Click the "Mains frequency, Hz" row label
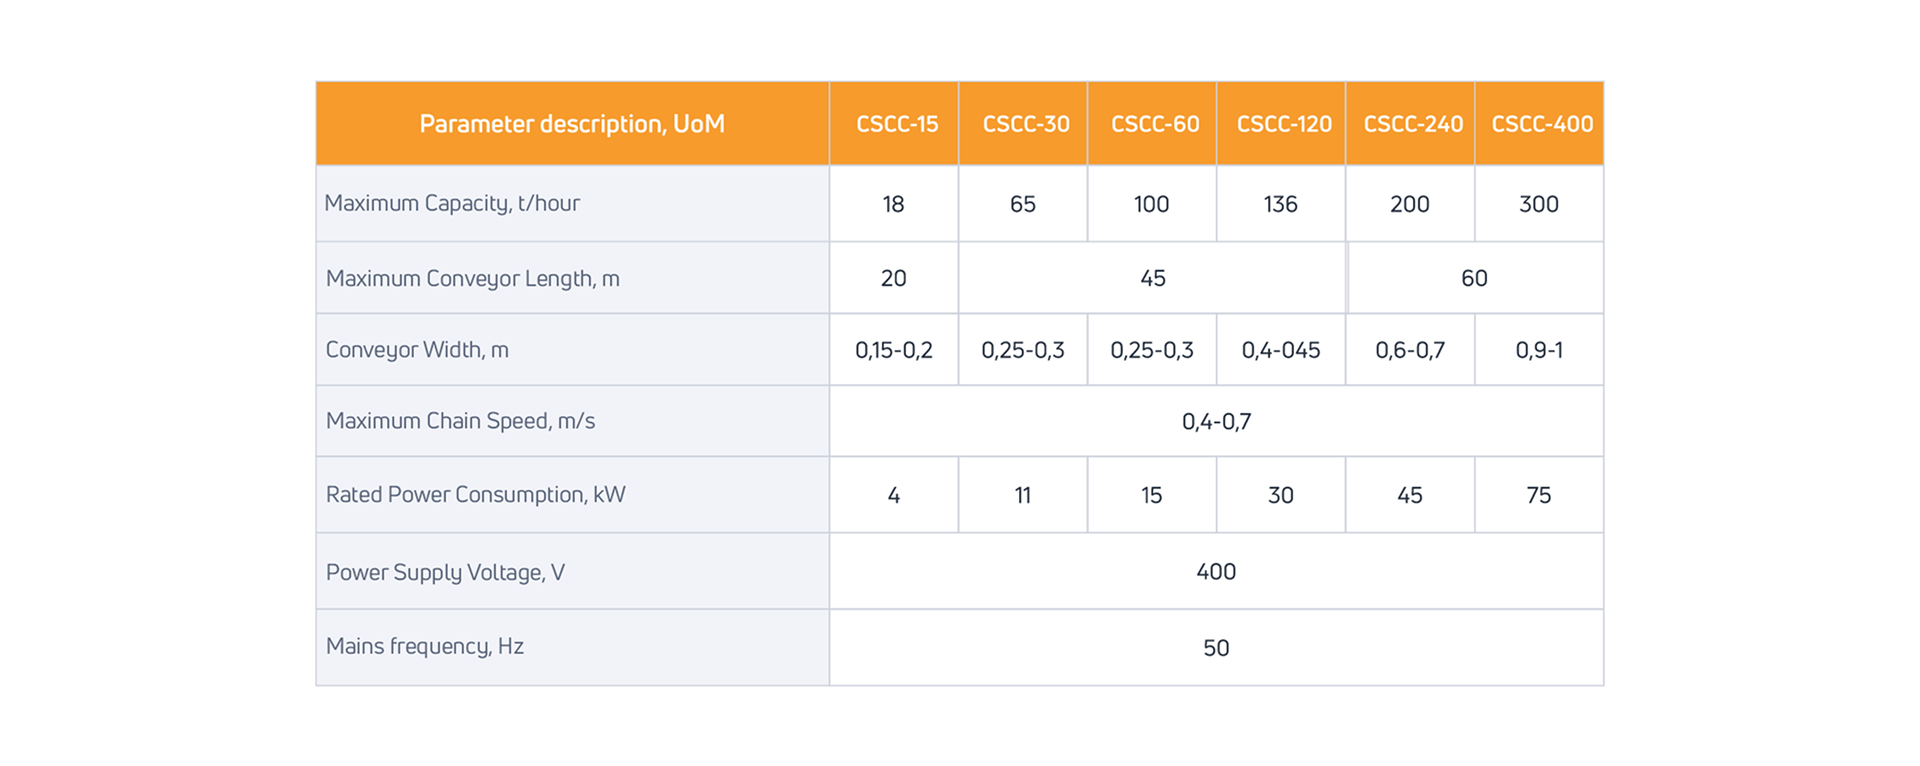Screen dimensions: 1920x766 point(424,646)
